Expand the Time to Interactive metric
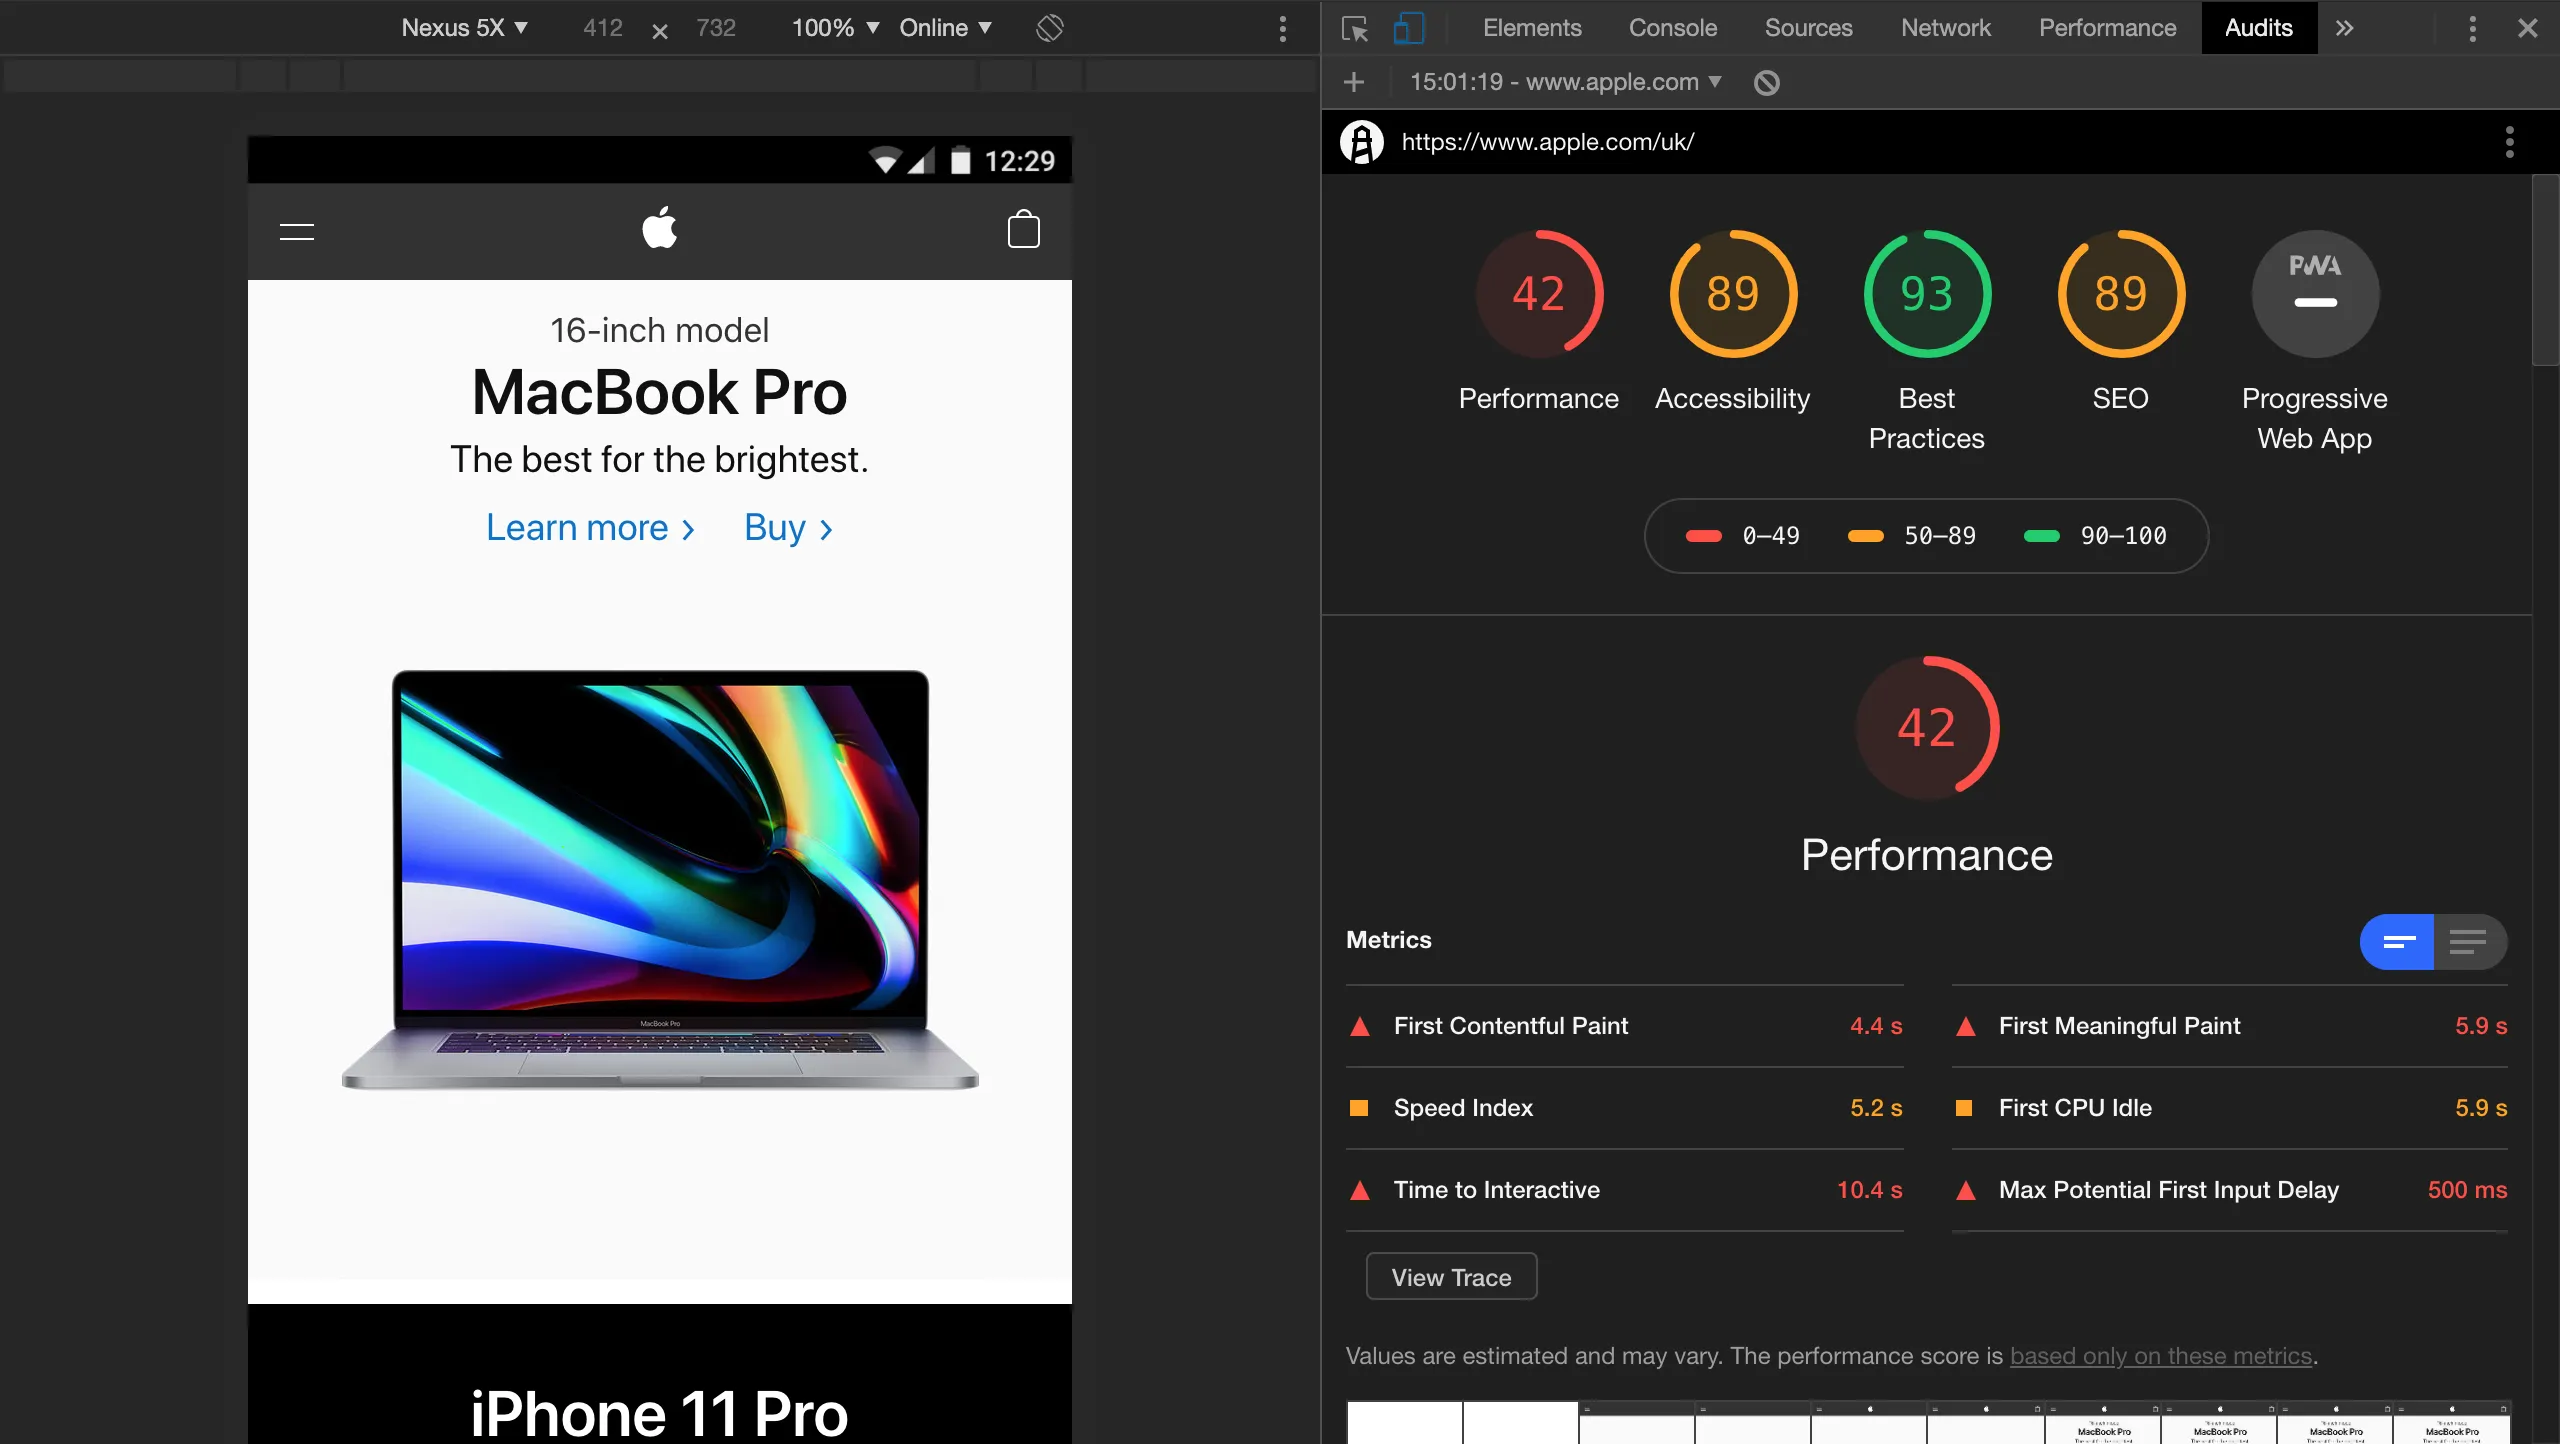 (x=1625, y=1190)
